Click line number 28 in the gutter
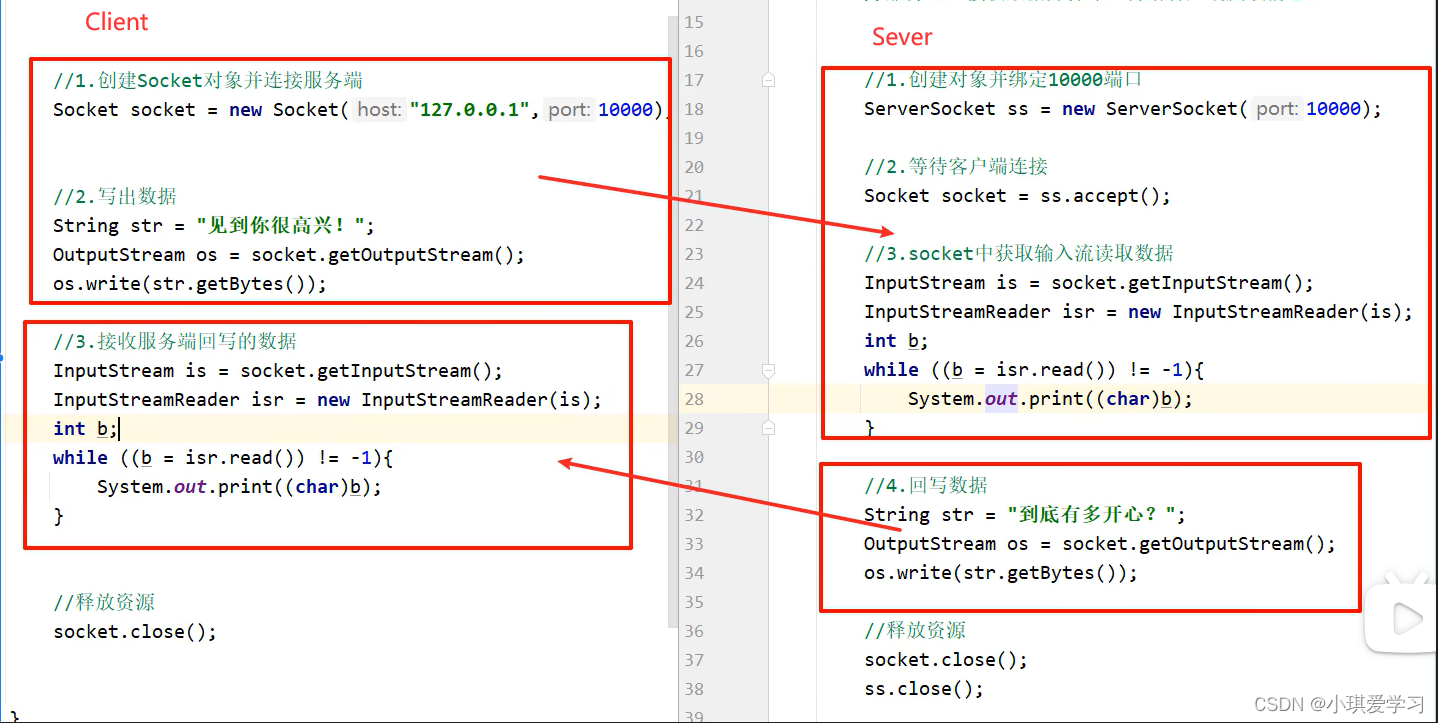 click(694, 399)
